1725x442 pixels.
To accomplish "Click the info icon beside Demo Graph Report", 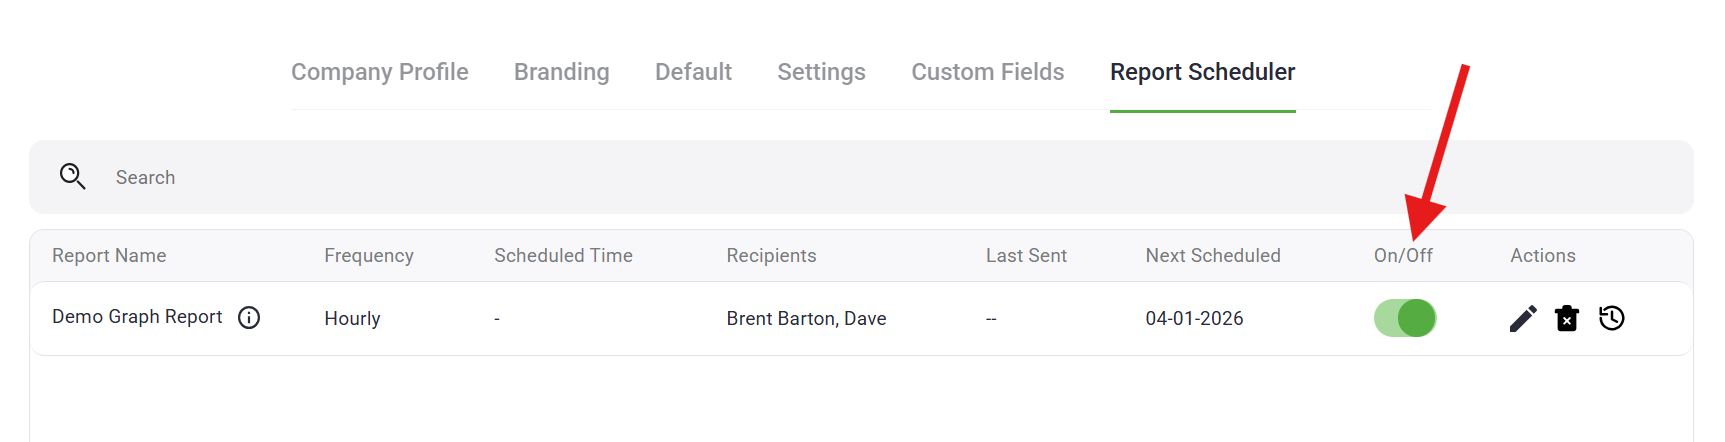I will coord(249,317).
